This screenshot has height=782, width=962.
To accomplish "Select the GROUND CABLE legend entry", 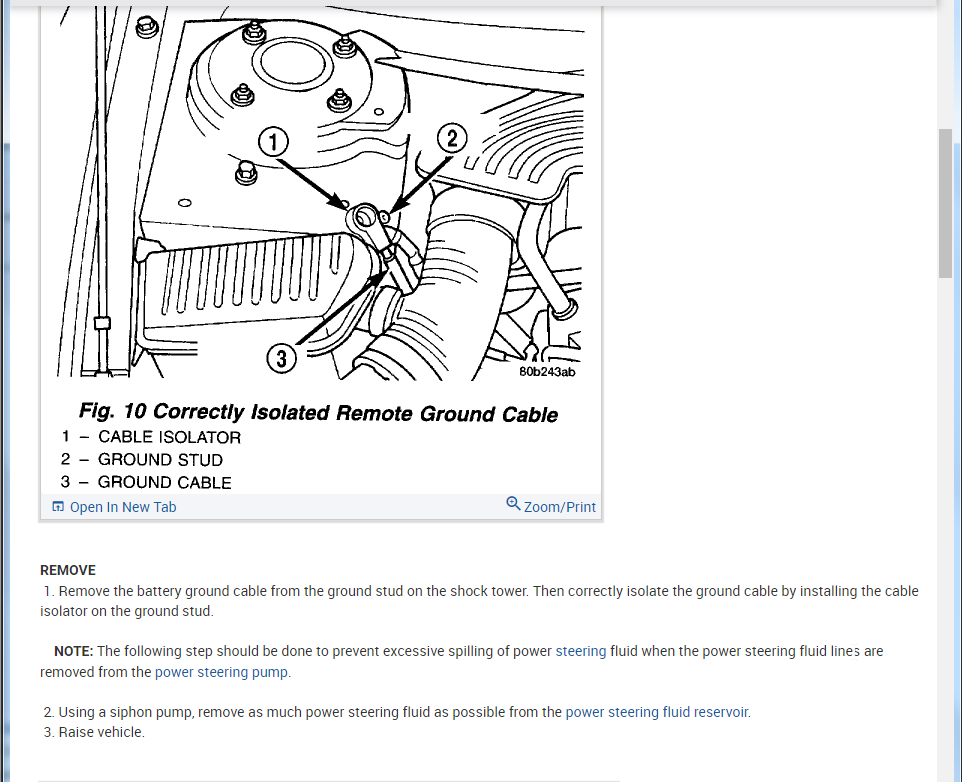I will pos(146,482).
